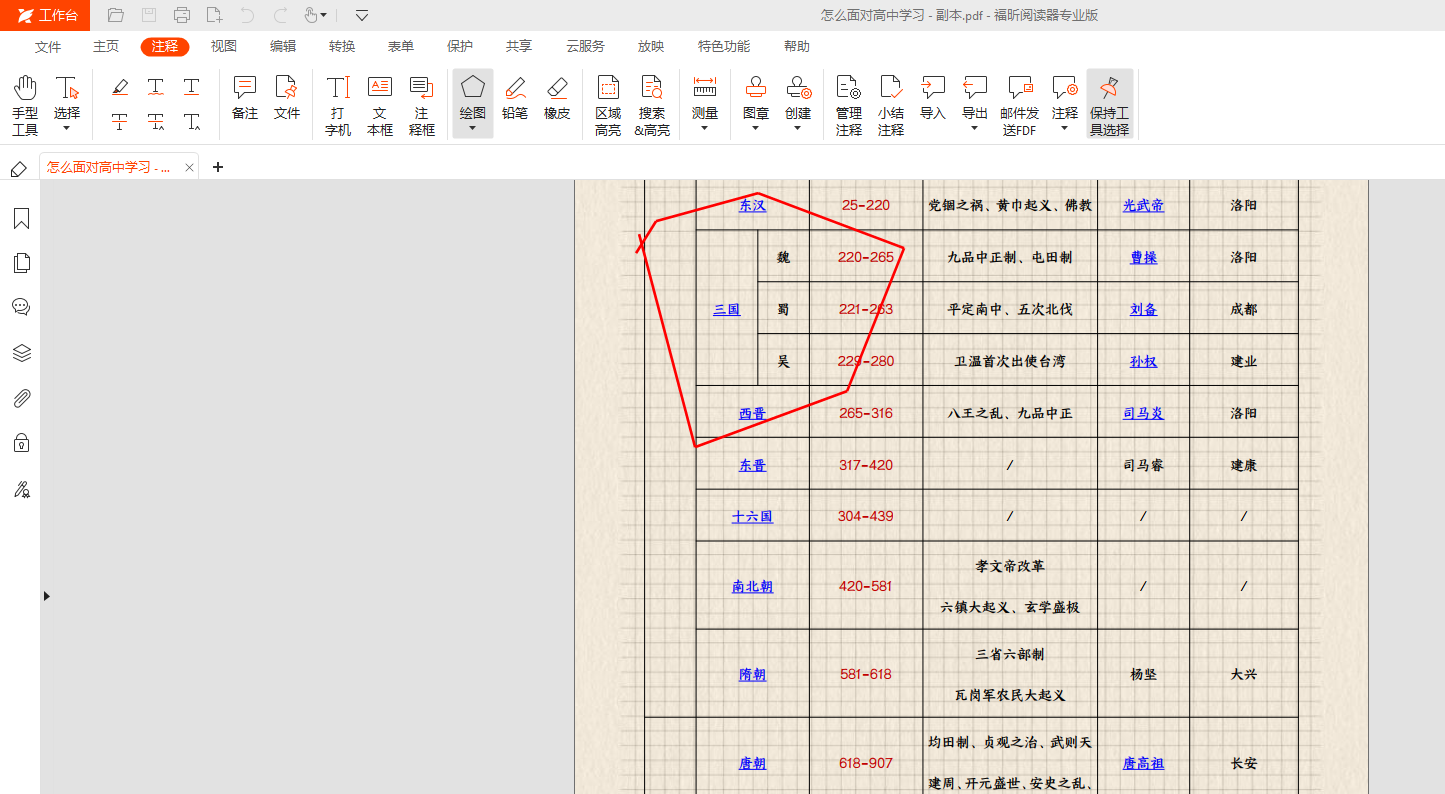Click the 管理注释 manage comments icon
The height and width of the screenshot is (794, 1445).
click(848, 104)
